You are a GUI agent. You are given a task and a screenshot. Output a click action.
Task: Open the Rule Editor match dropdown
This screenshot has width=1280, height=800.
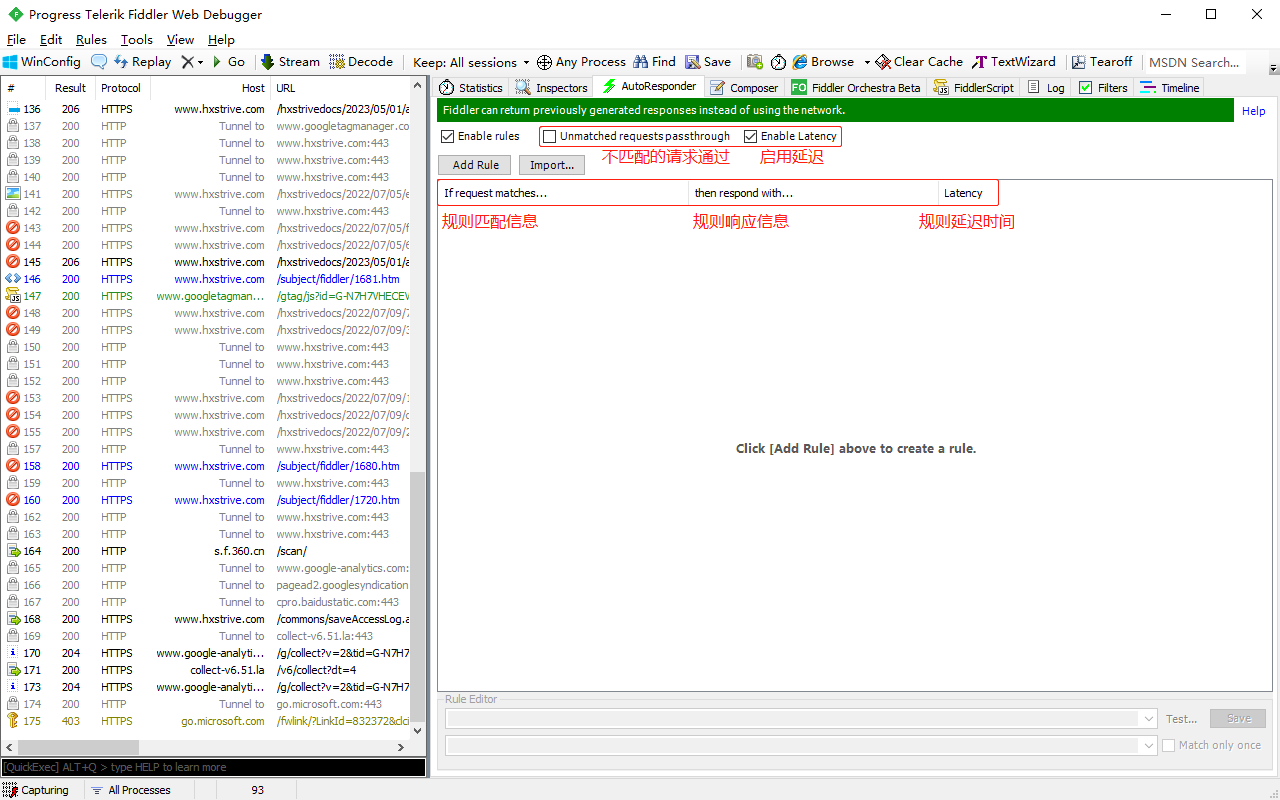click(x=1148, y=718)
